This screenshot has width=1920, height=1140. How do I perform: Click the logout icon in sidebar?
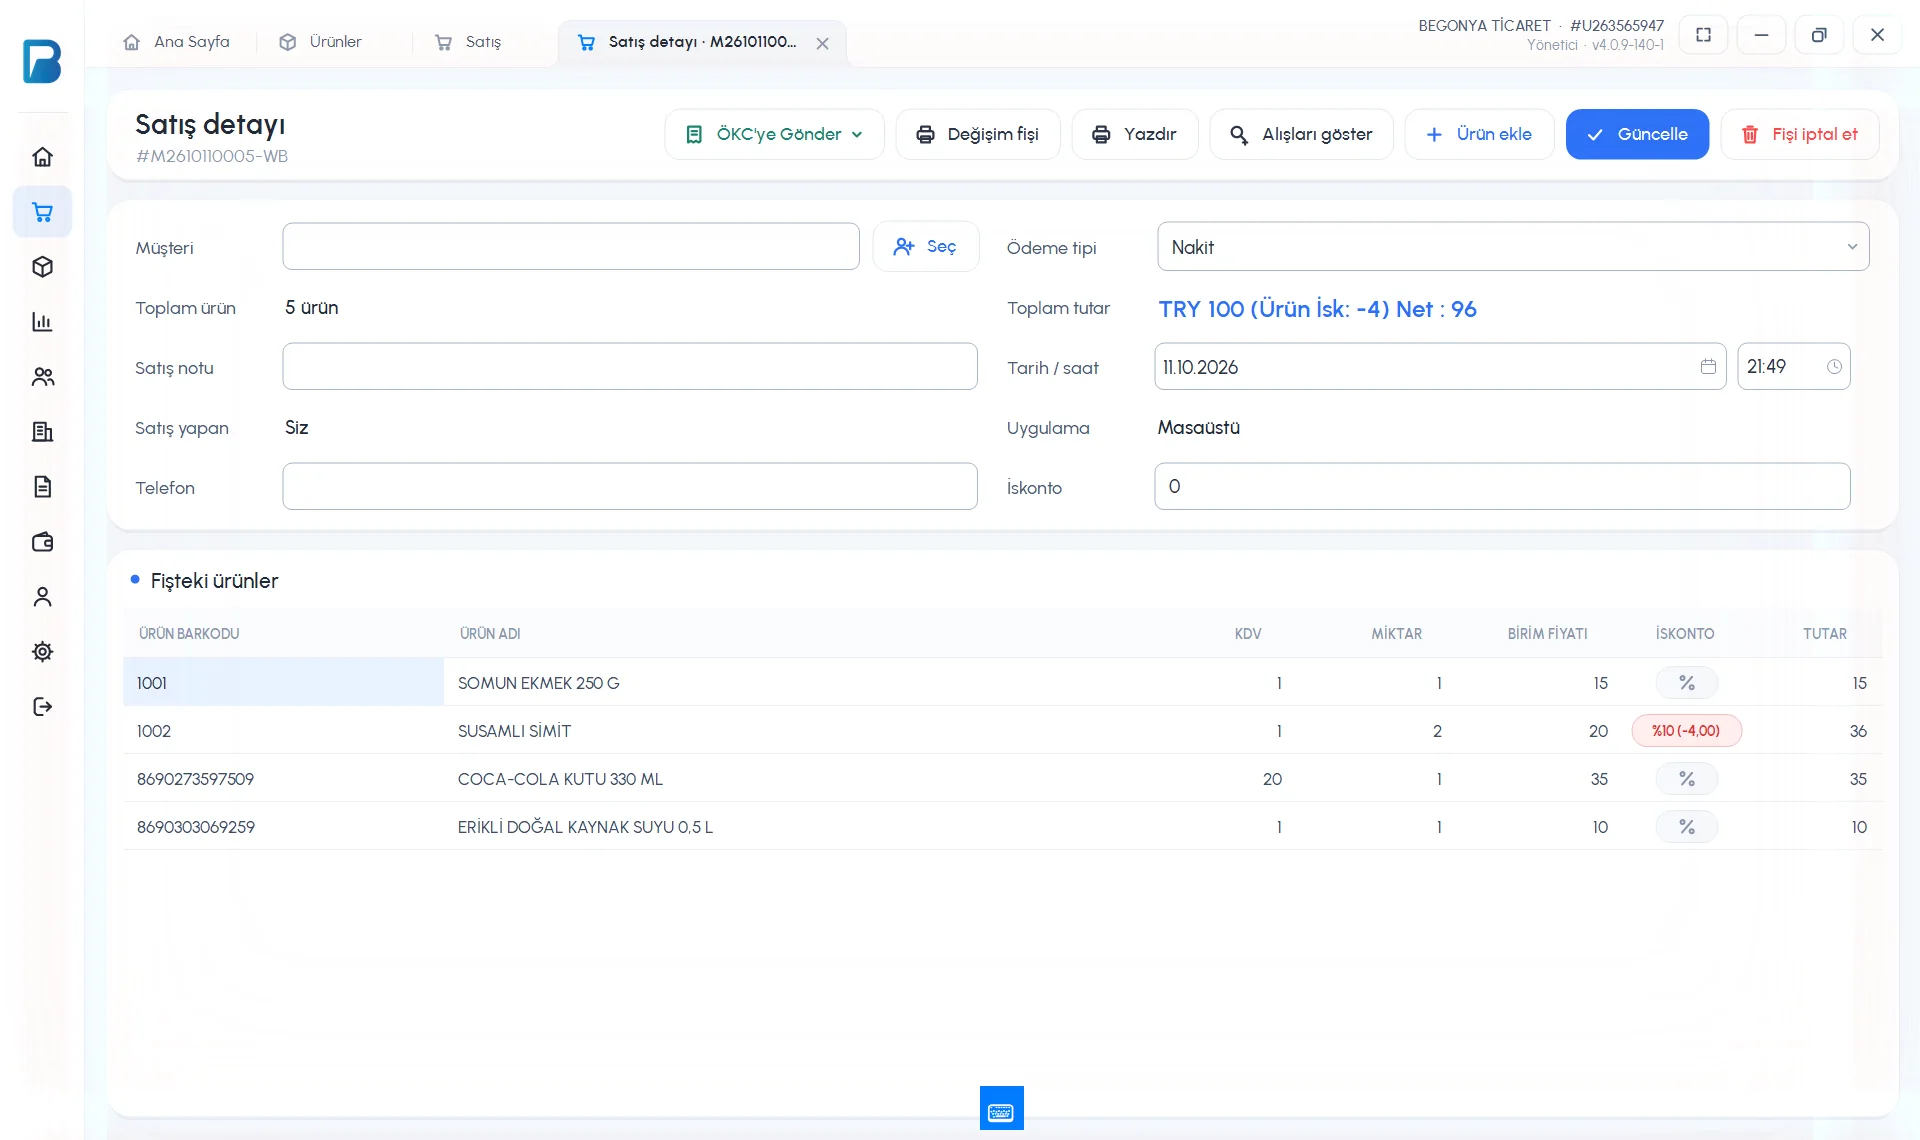[x=42, y=707]
